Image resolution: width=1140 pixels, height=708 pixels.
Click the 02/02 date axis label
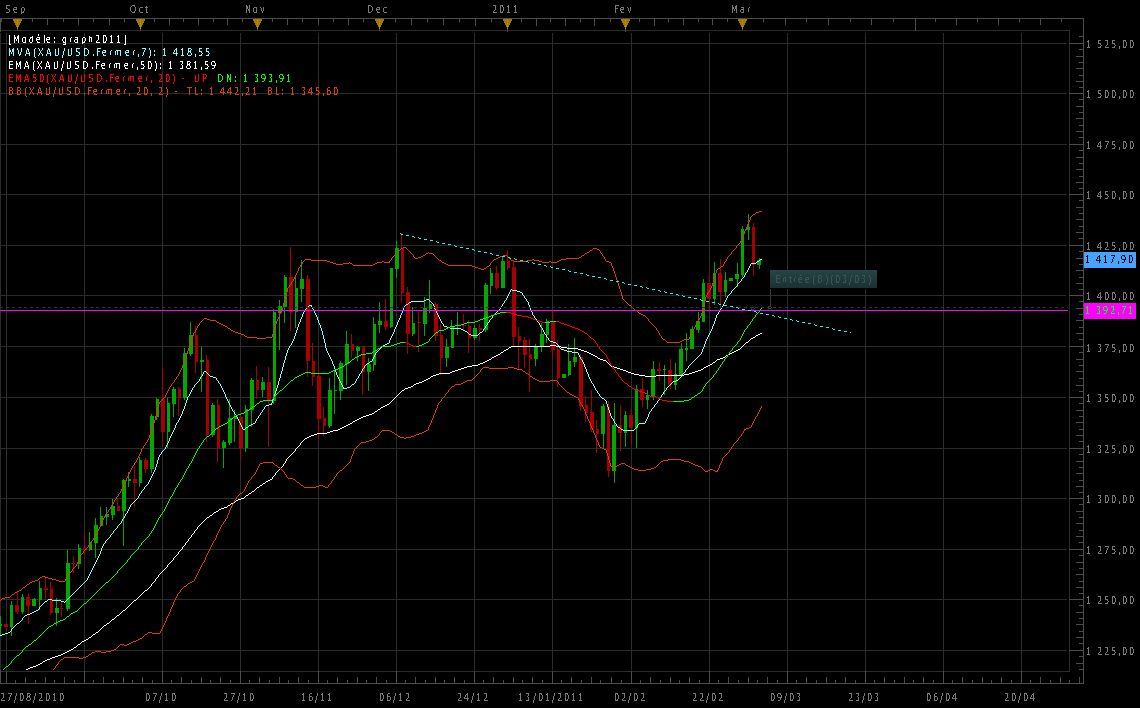coord(630,698)
